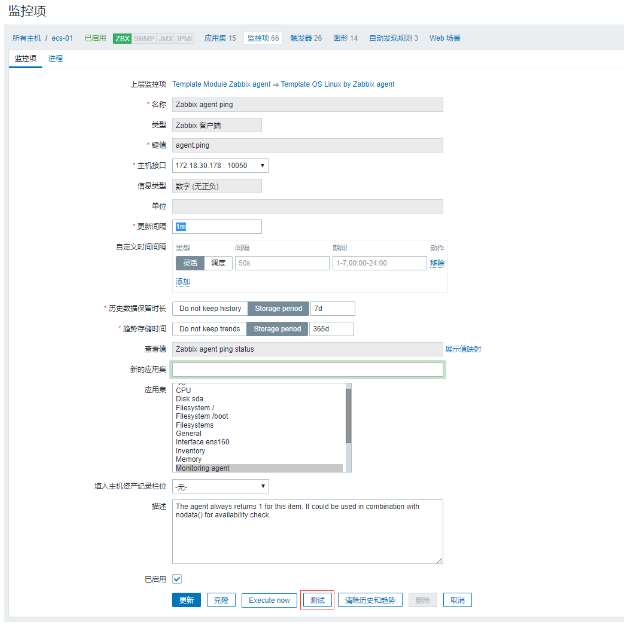The width and height of the screenshot is (636, 625).
Task: Click the JMX availability badge
Action: click(x=165, y=38)
